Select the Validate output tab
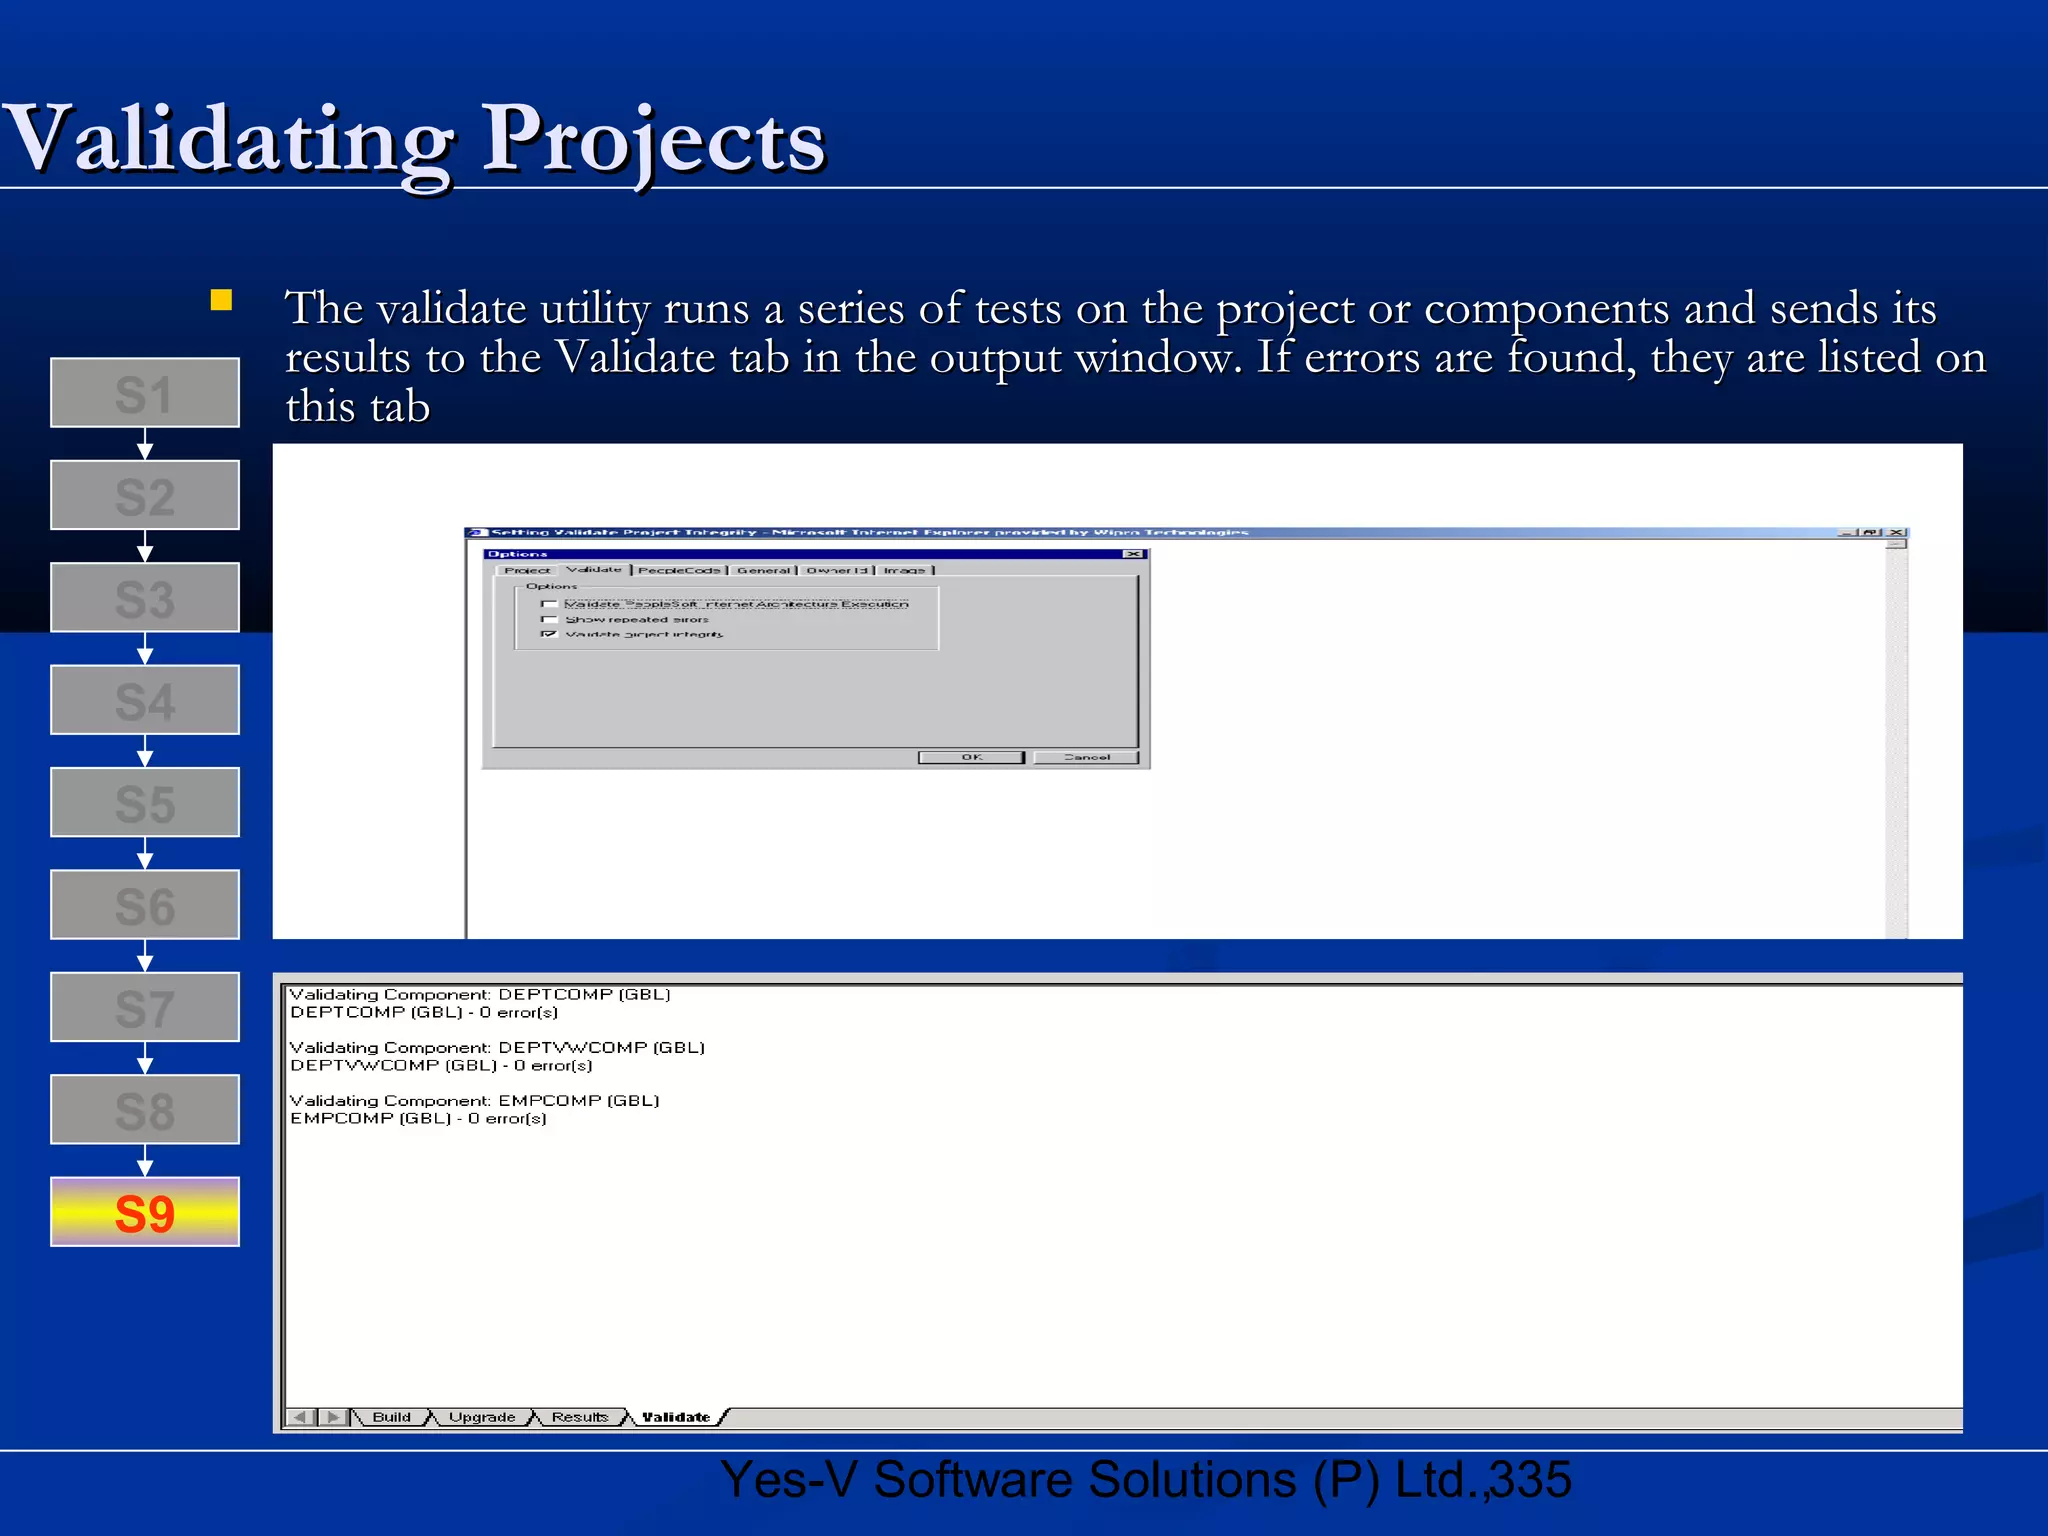2048x1536 pixels. pos(676,1417)
